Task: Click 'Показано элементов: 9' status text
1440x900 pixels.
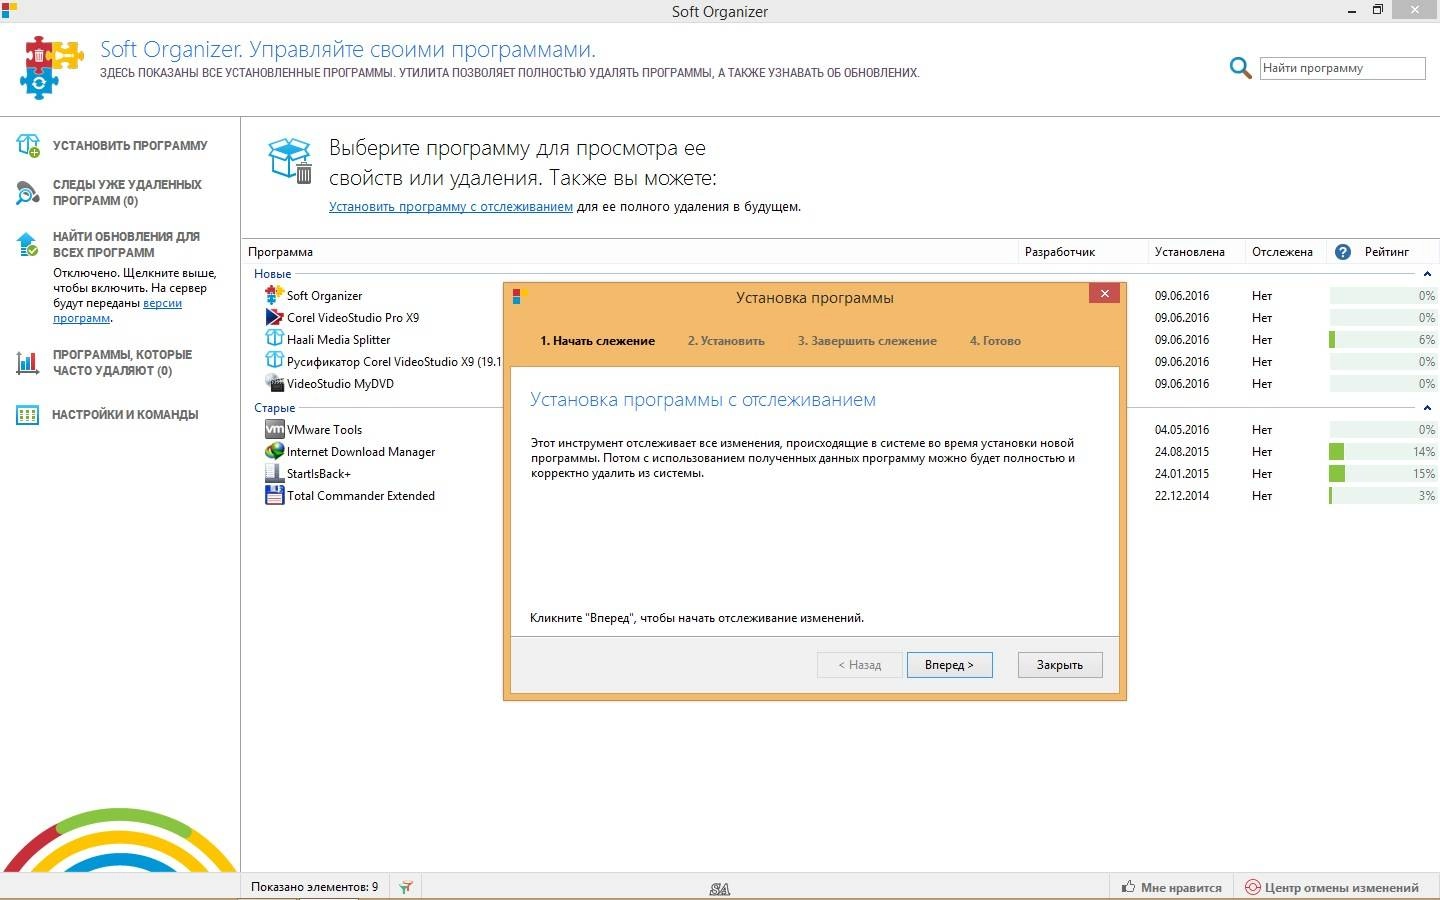Action: 315,887
